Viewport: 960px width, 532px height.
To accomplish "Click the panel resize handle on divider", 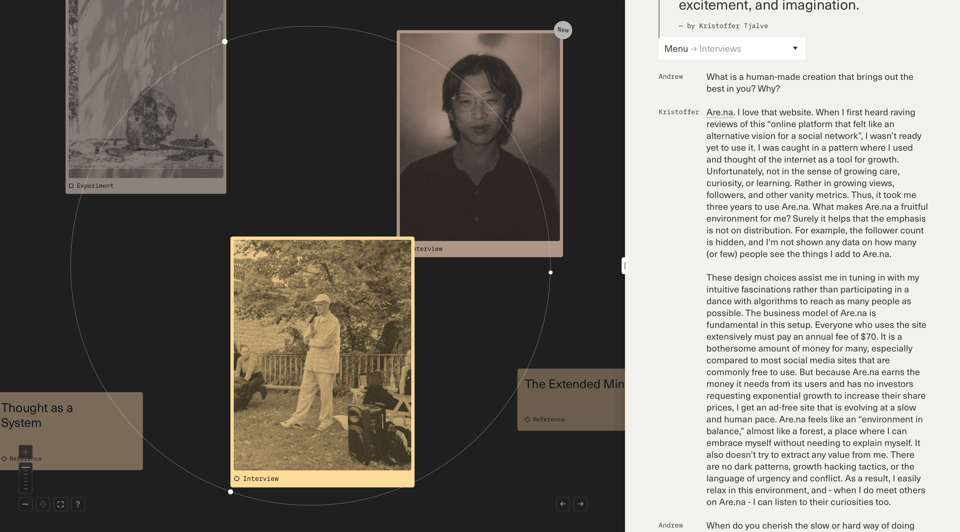I will point(624,265).
